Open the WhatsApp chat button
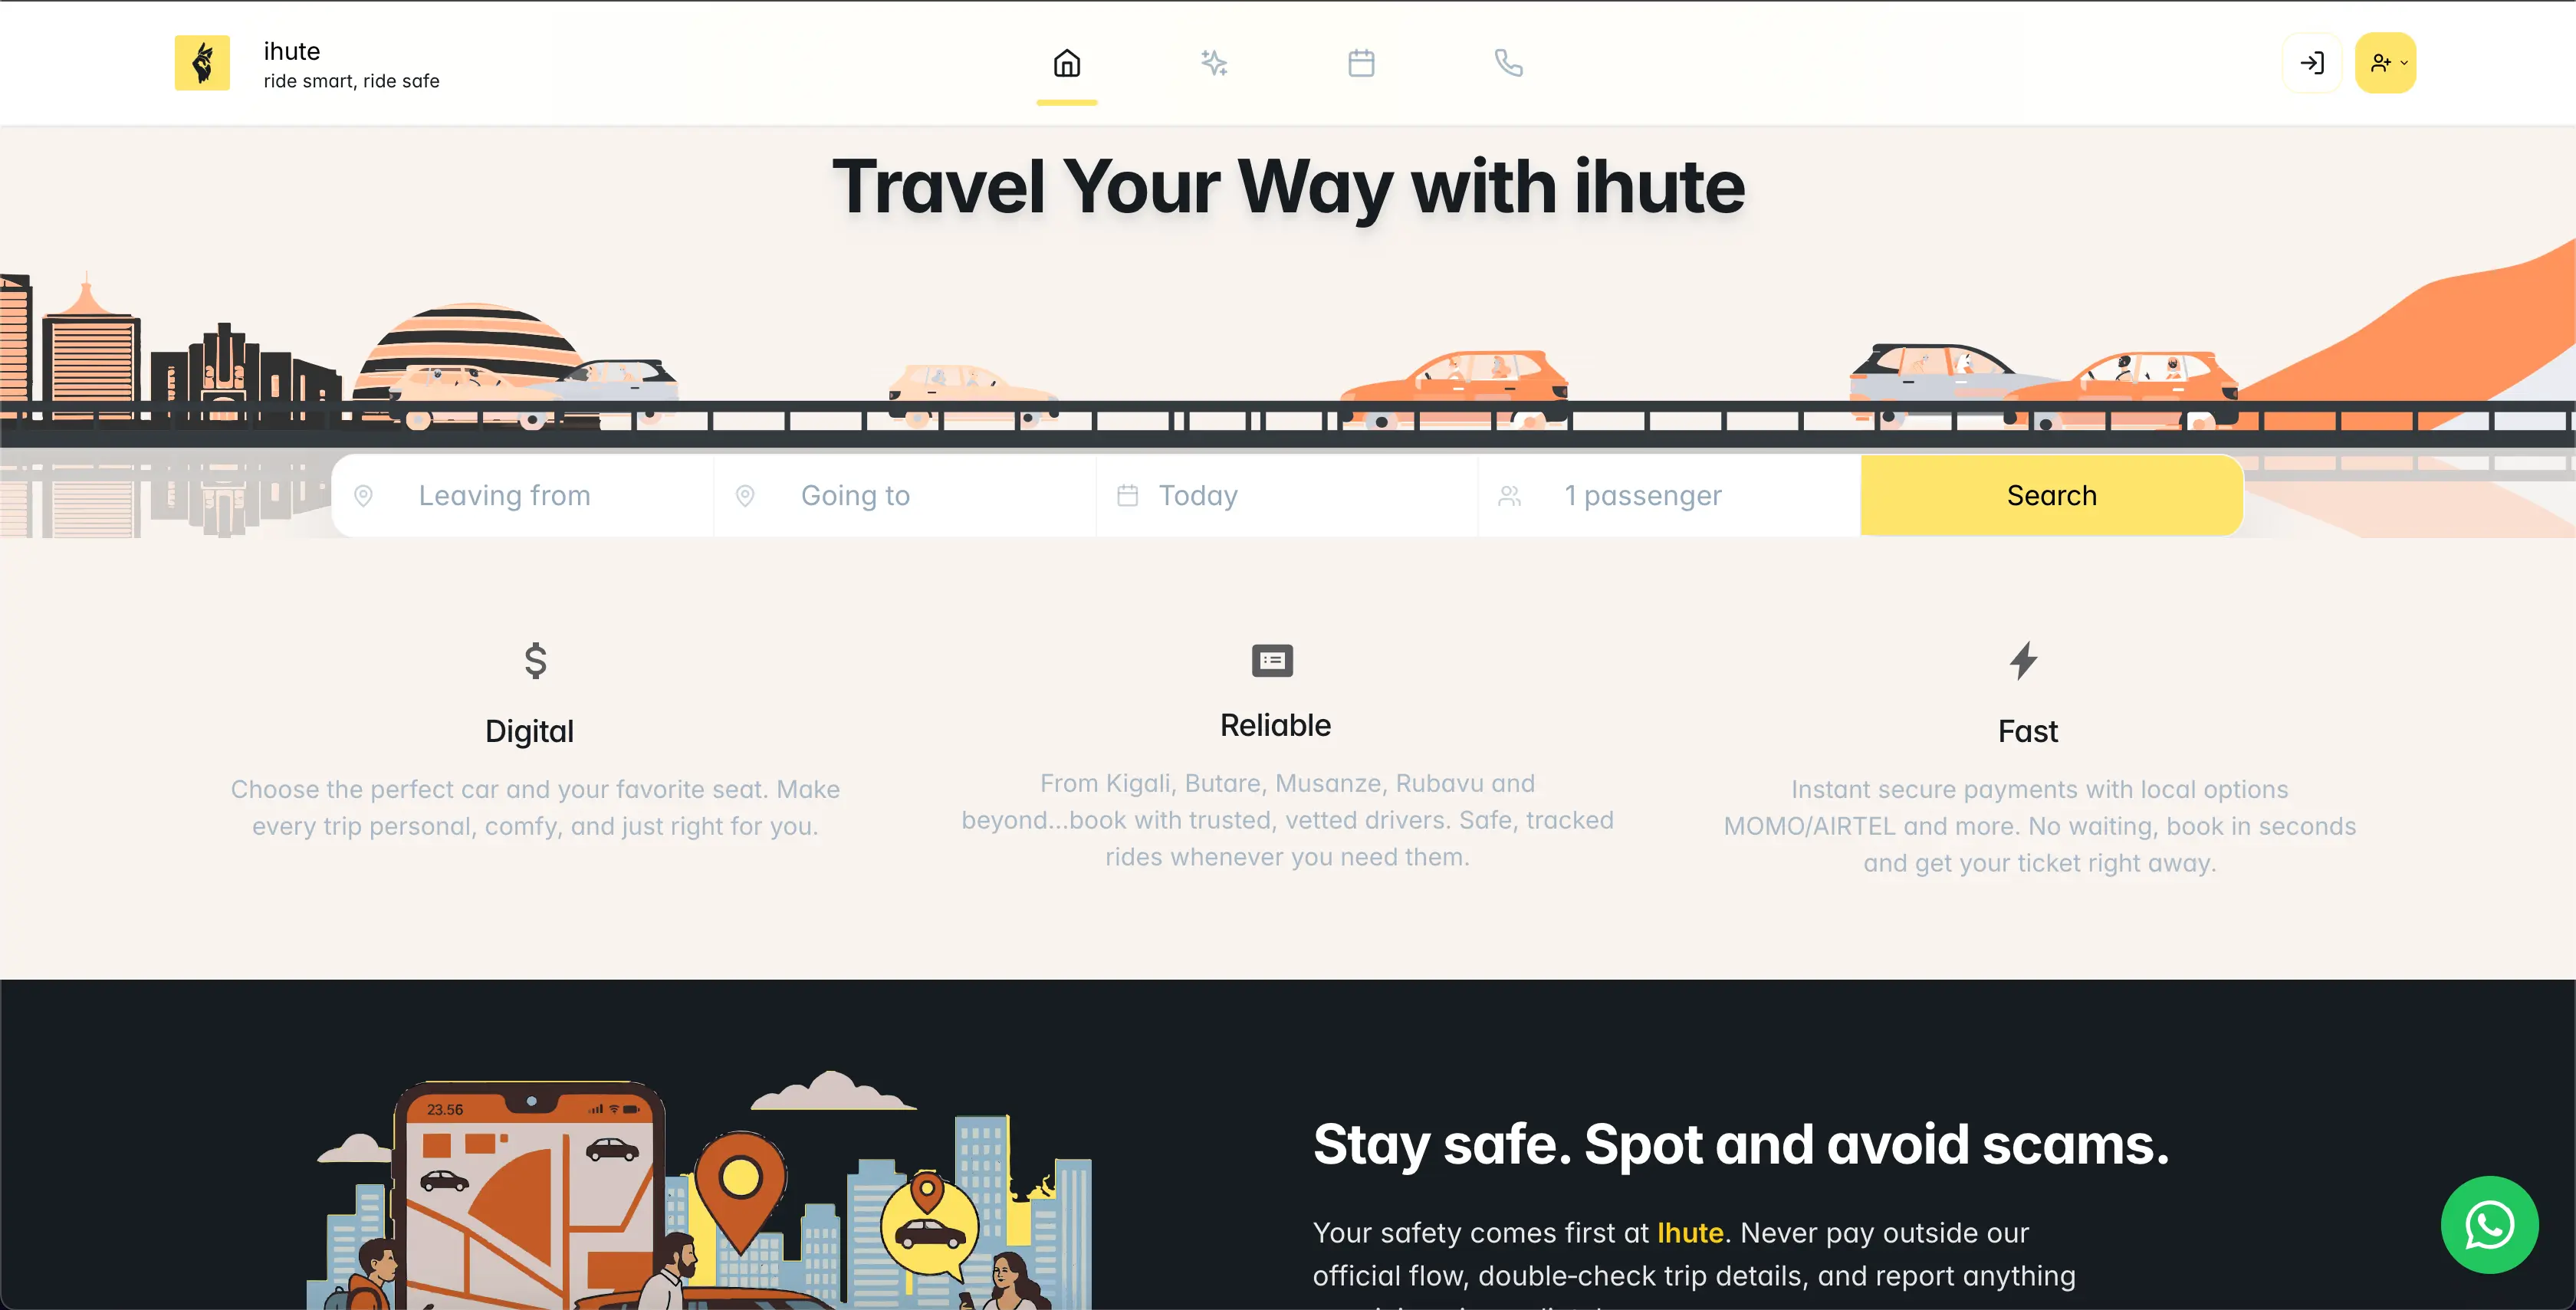This screenshot has height=1310, width=2576. coord(2489,1225)
